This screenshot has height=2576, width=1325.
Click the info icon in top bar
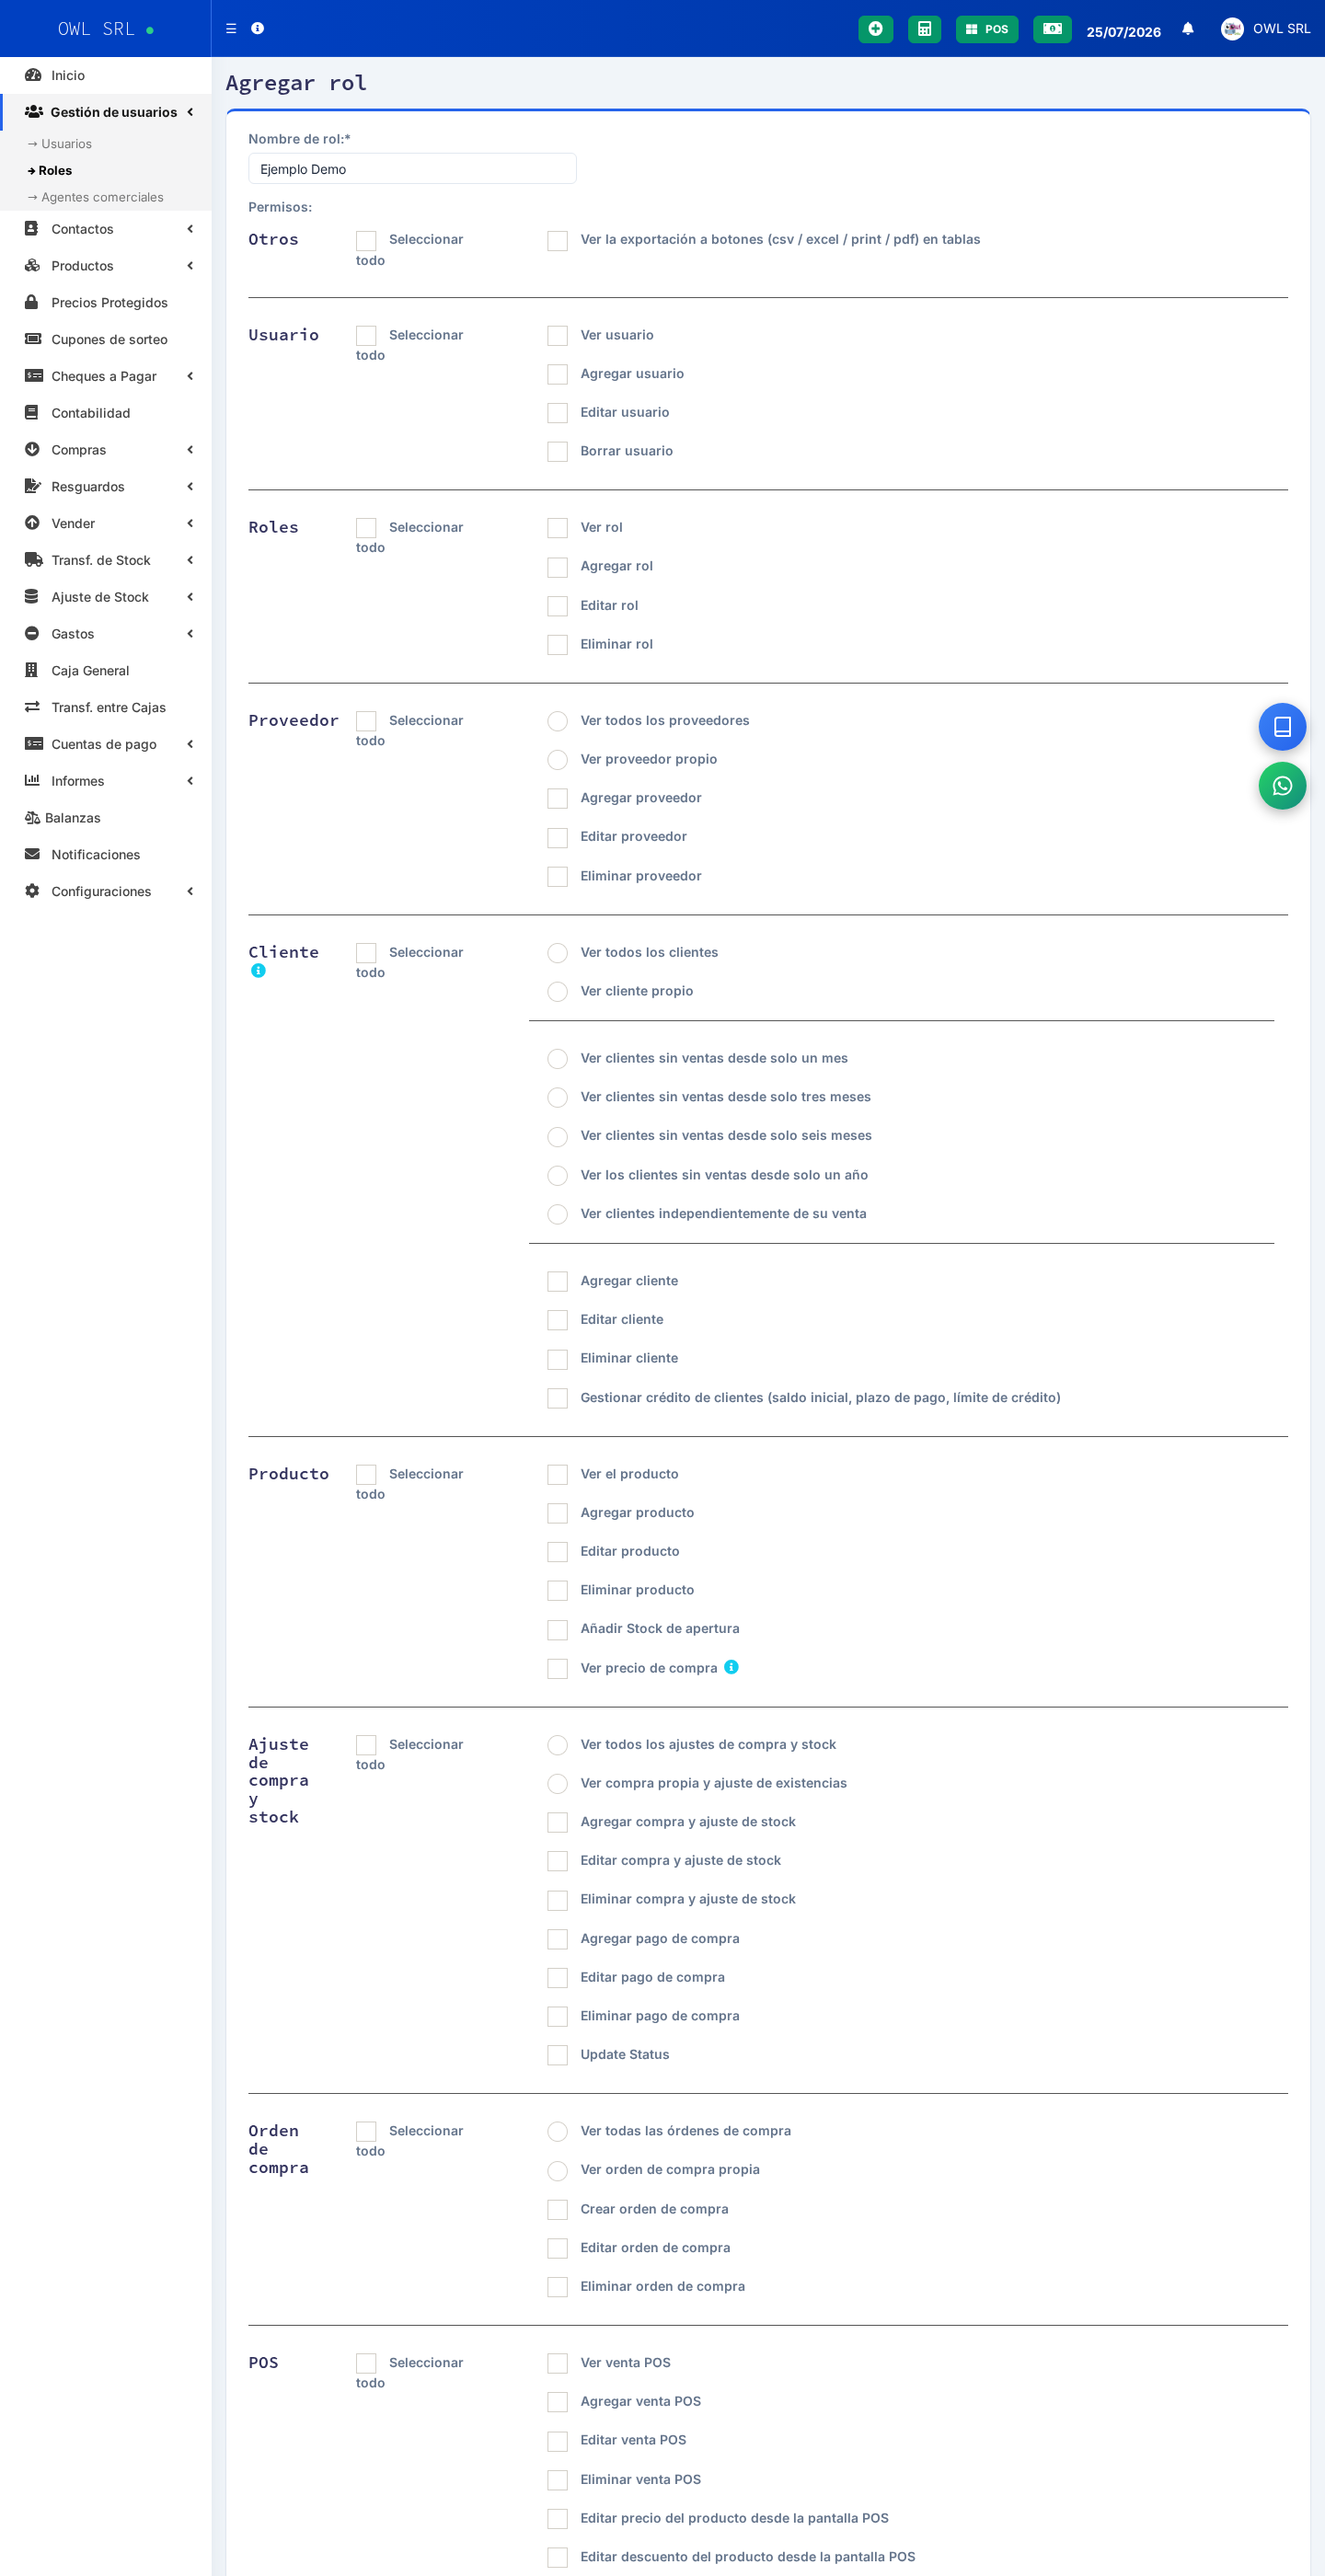257,28
